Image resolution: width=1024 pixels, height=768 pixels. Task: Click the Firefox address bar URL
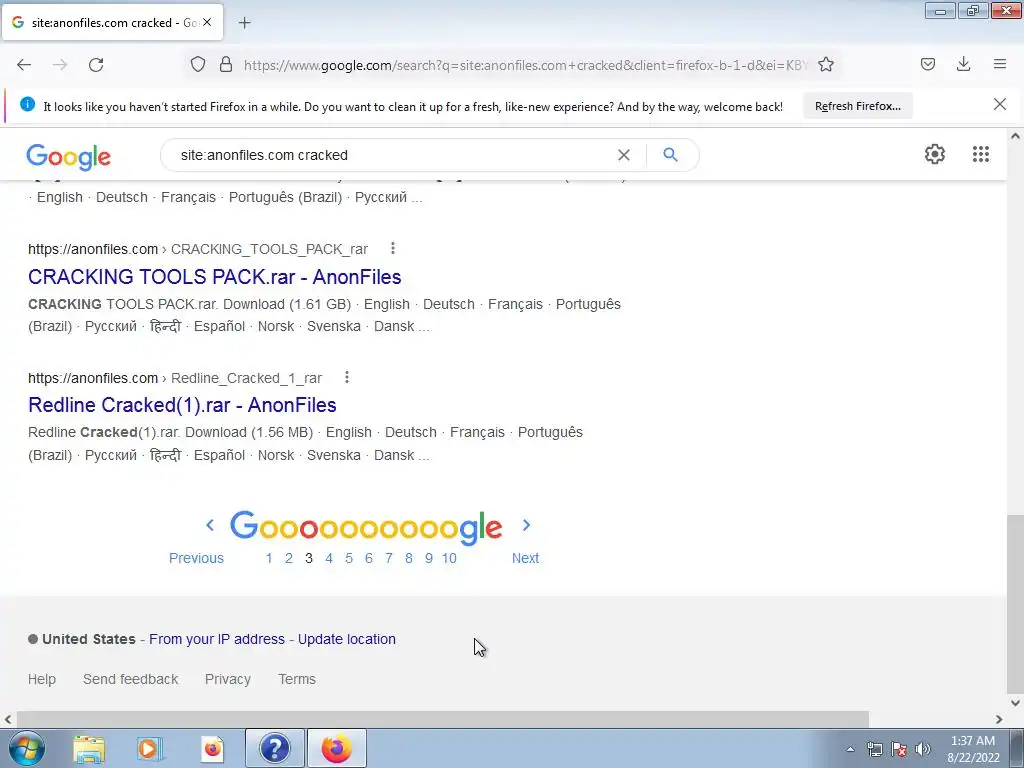(x=526, y=65)
